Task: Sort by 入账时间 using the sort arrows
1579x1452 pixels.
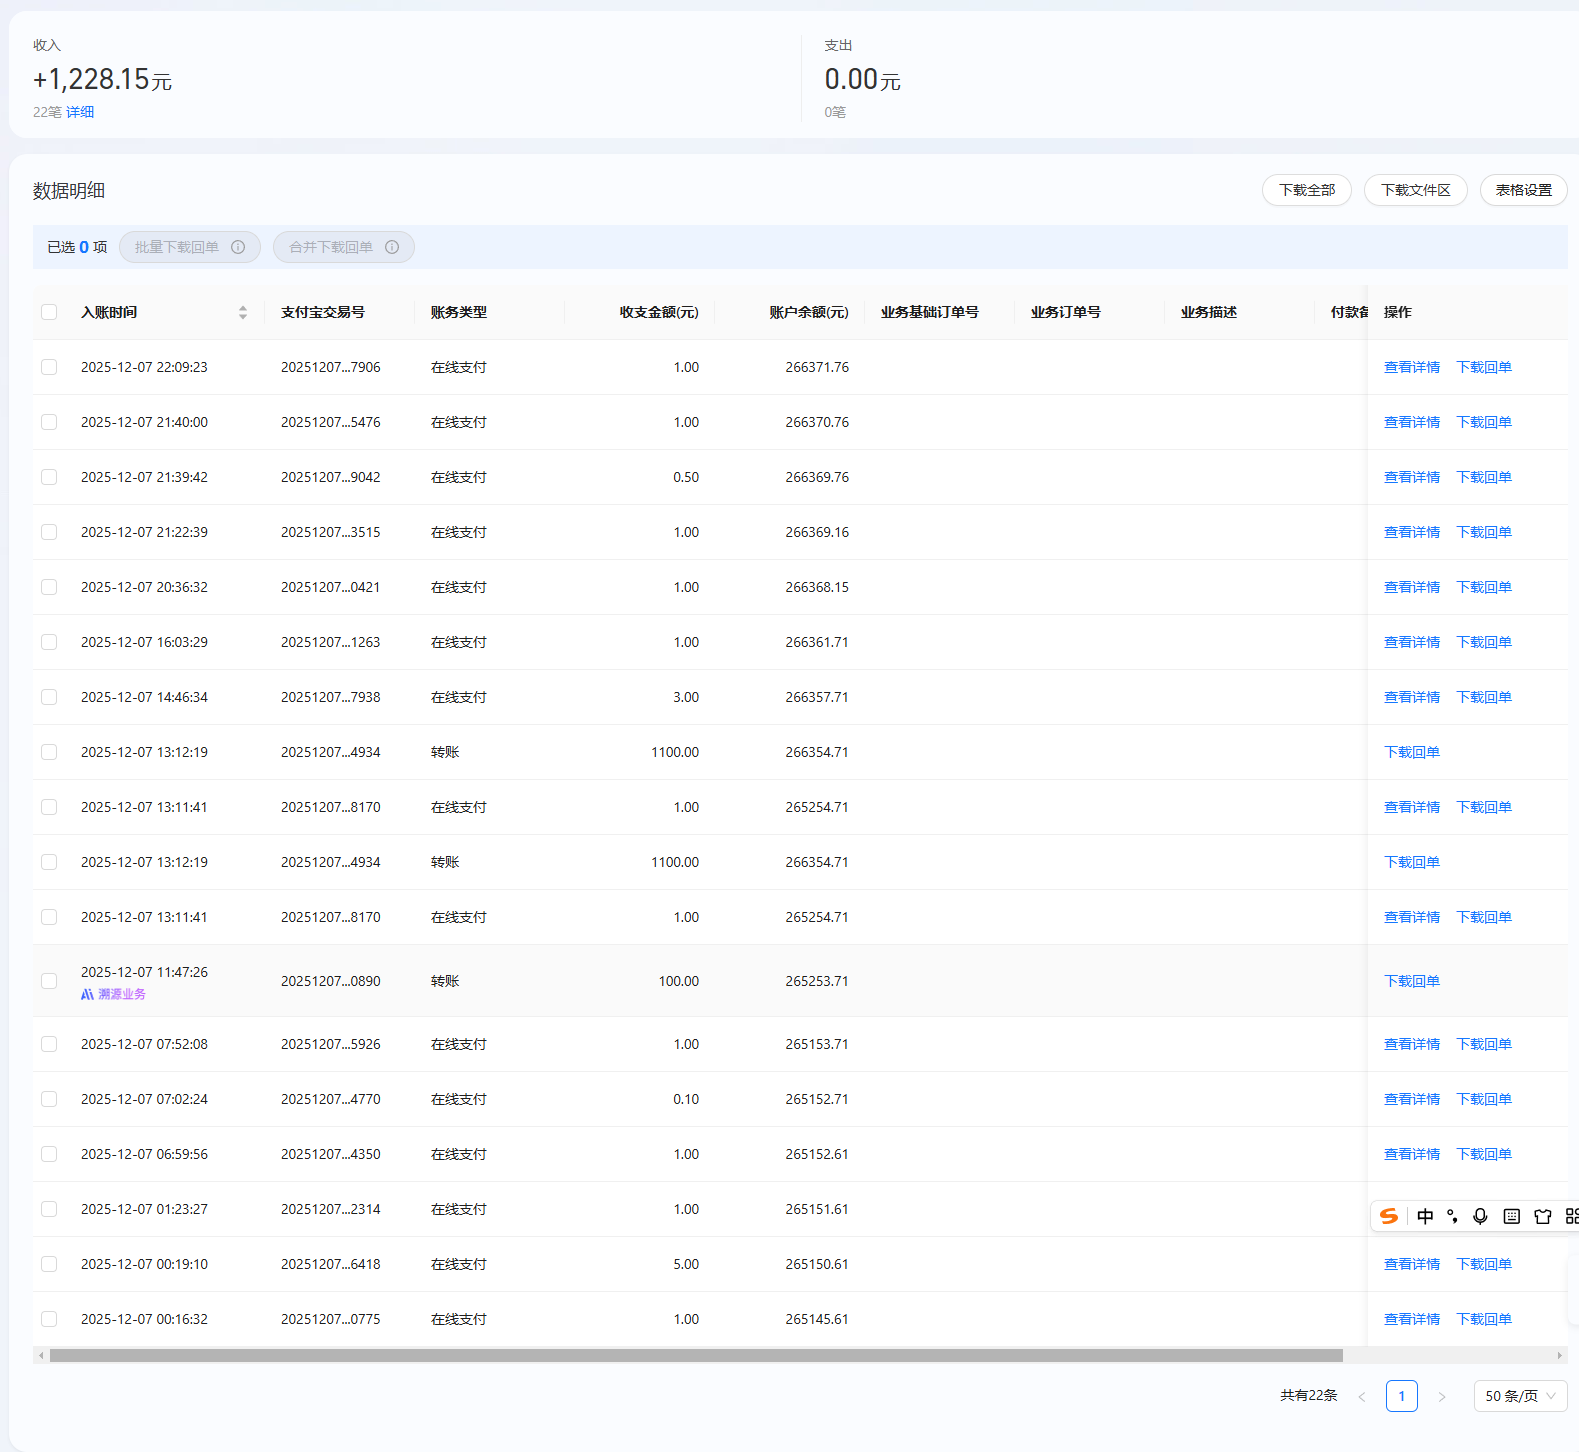Action: click(243, 312)
